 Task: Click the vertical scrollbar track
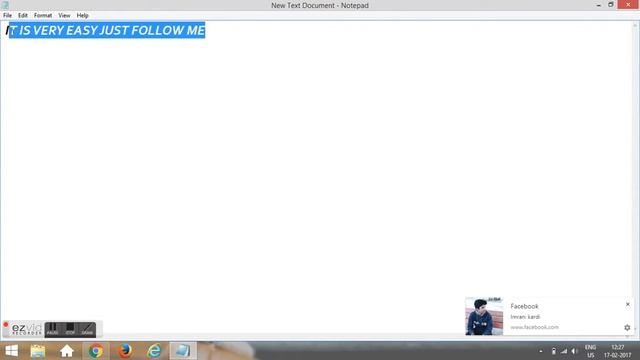click(x=635, y=178)
